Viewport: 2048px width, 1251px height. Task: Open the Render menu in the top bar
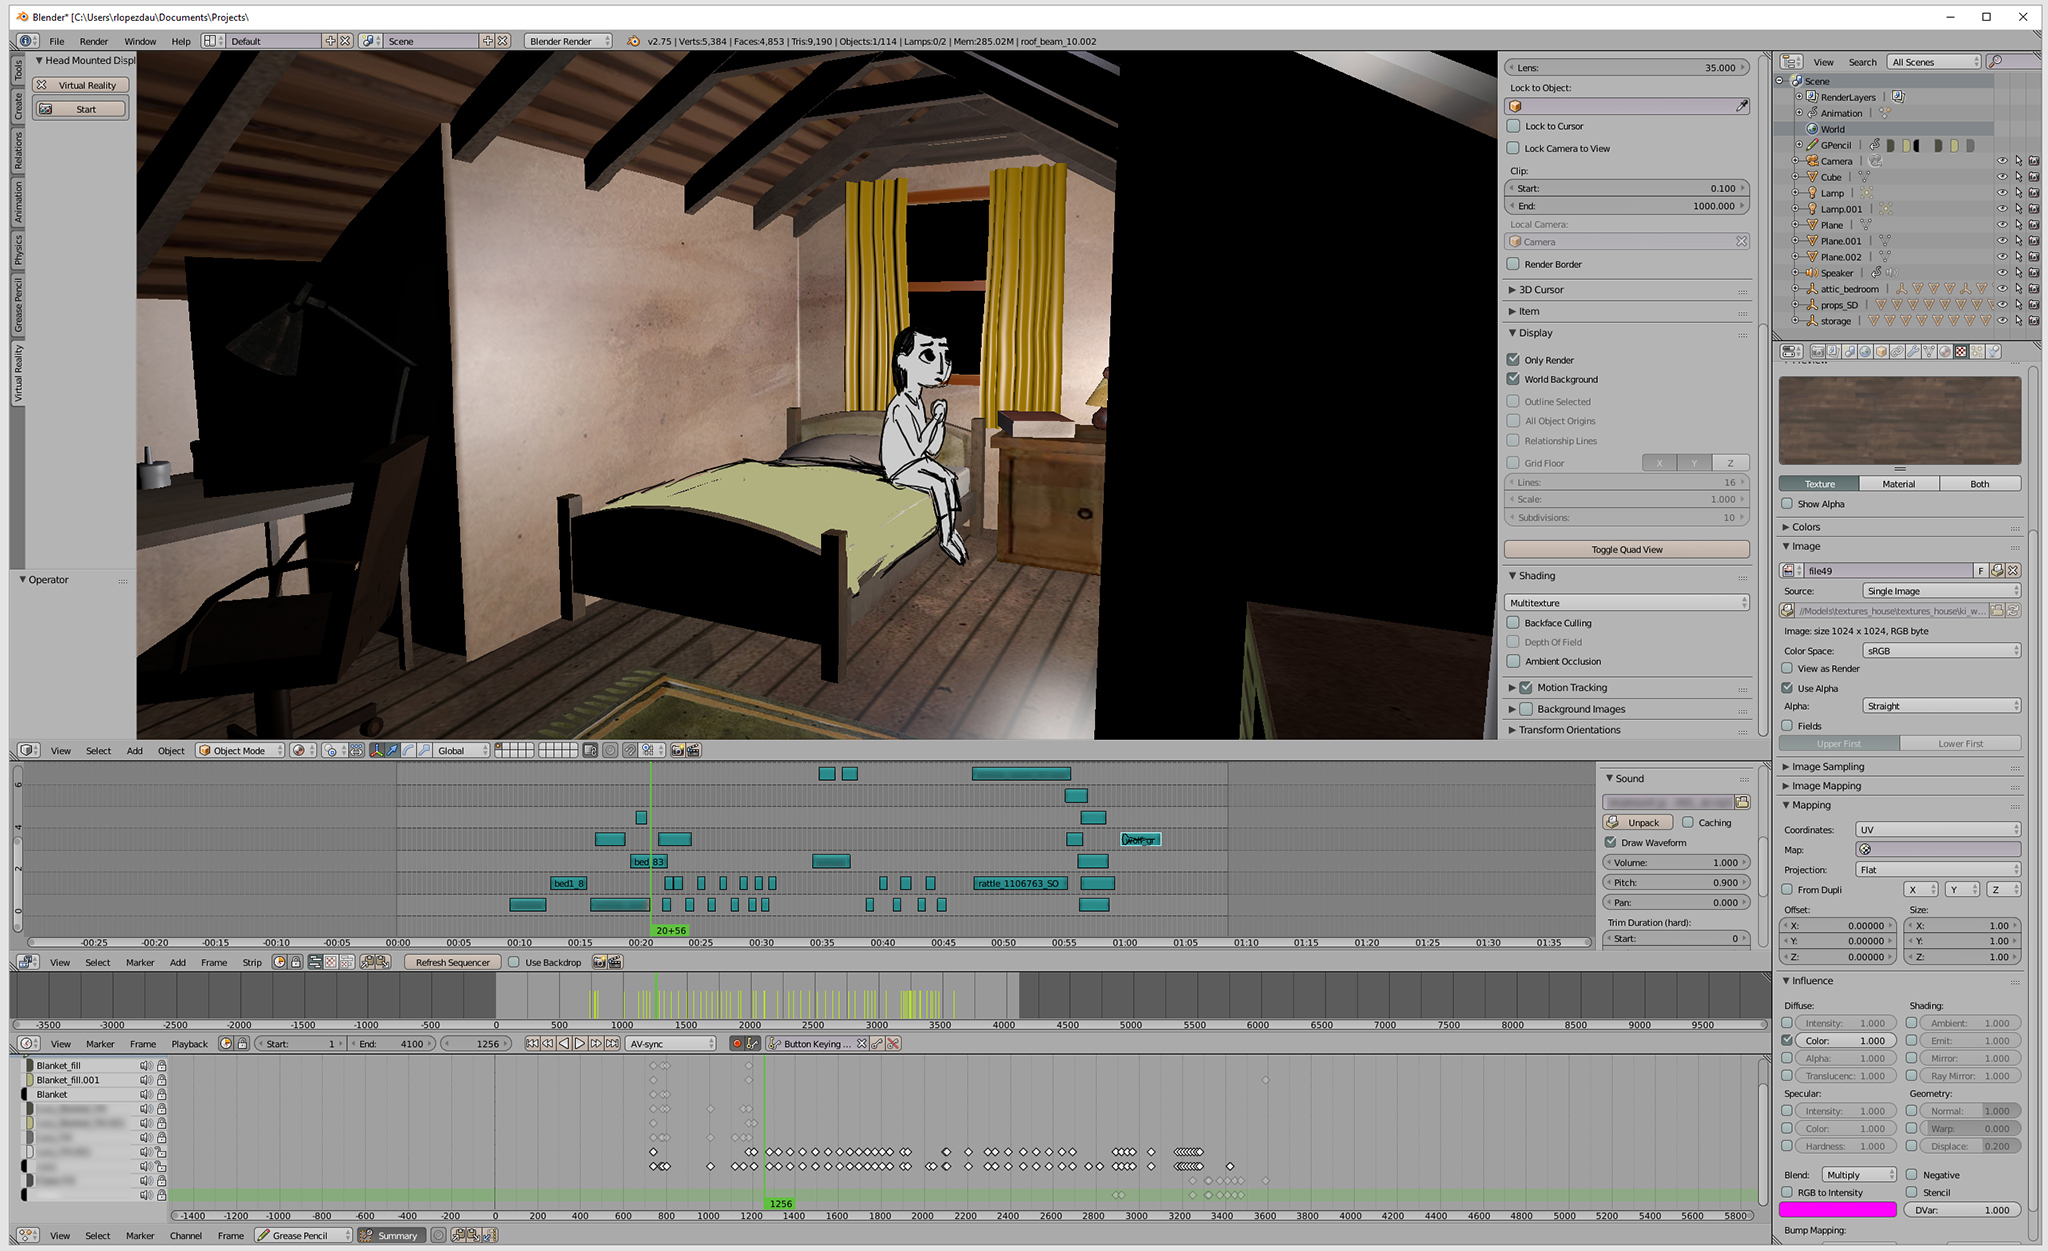click(94, 41)
